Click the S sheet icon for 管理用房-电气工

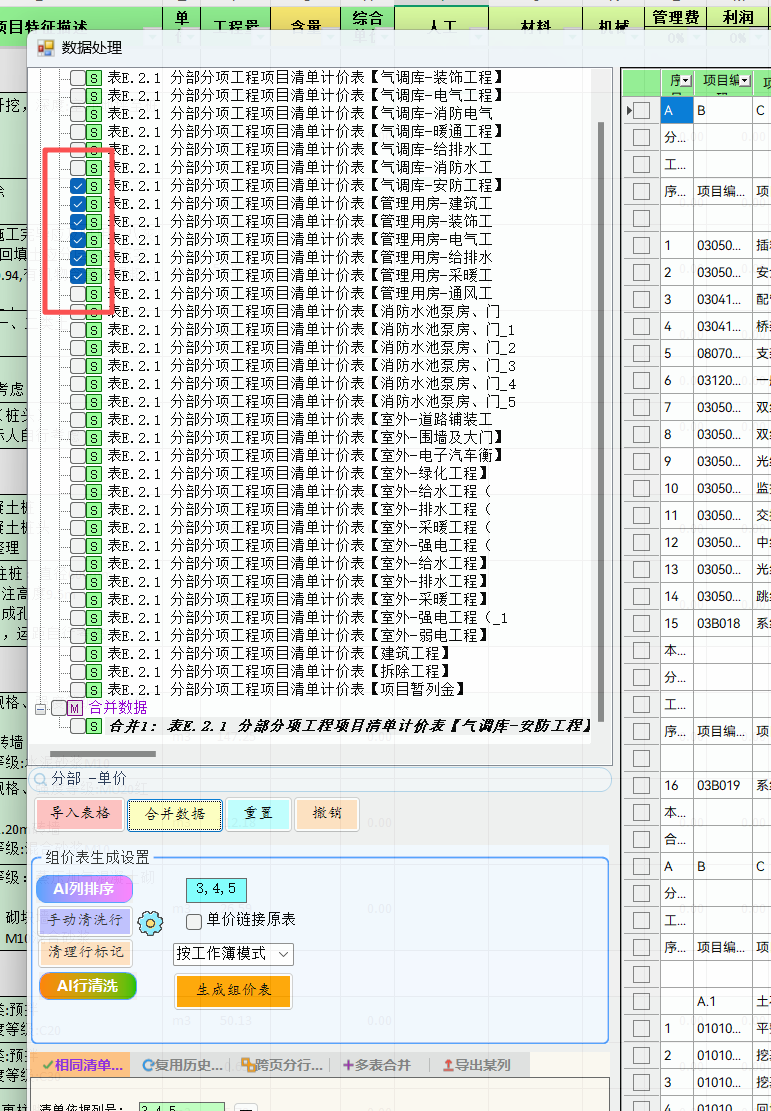click(94, 240)
